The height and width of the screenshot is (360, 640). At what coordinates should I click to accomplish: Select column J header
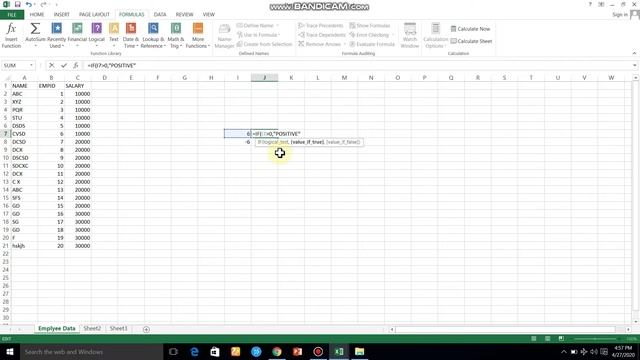click(264, 78)
